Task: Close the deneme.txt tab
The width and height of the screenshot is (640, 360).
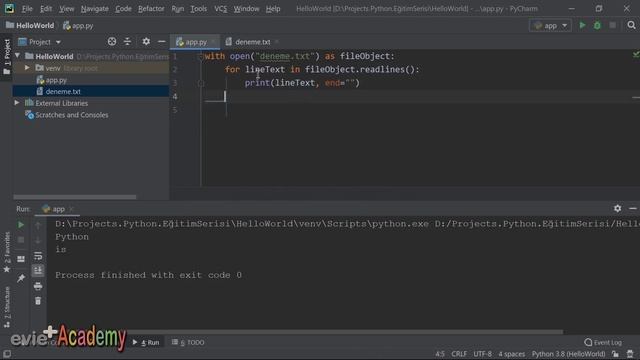Action: (x=277, y=42)
